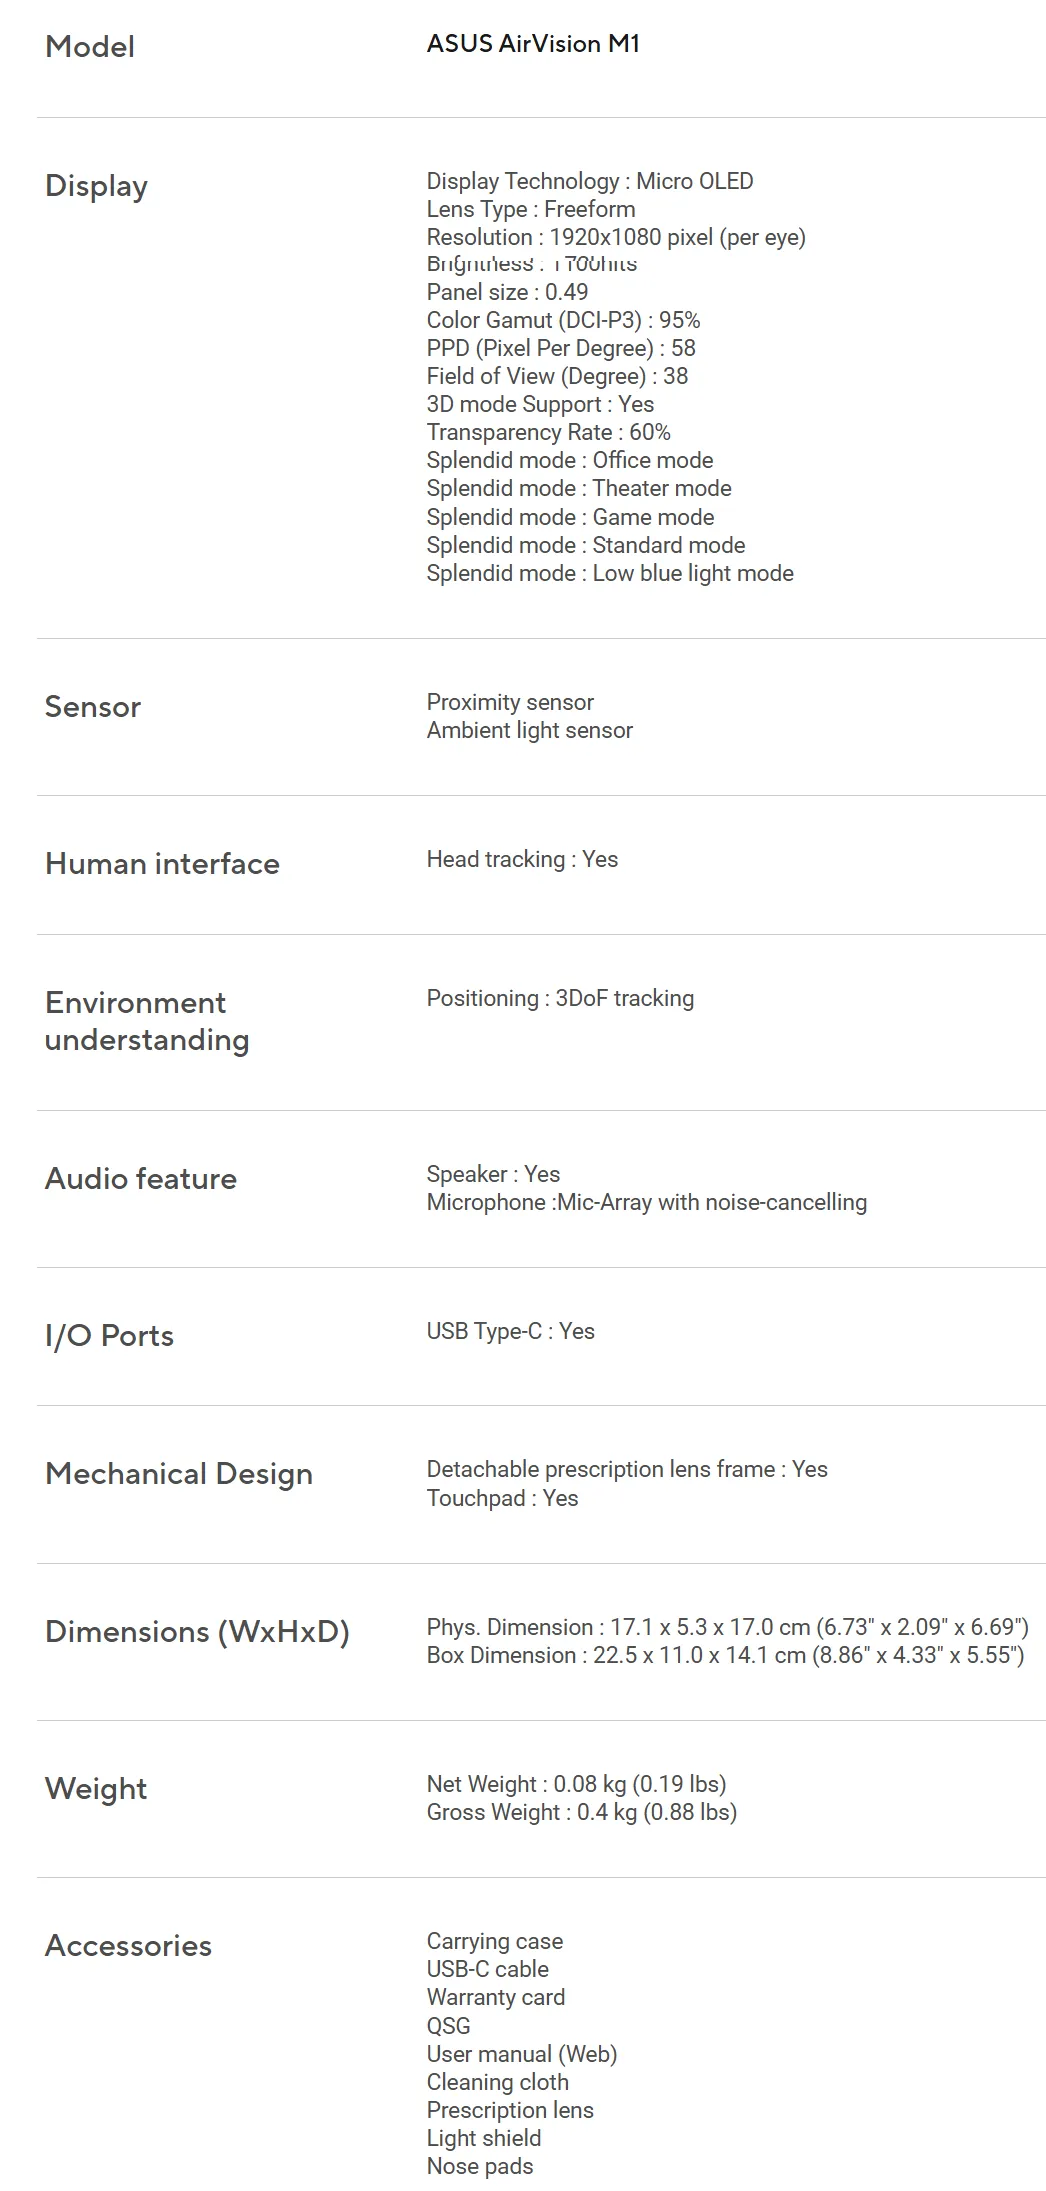Click the Net Weight 0.08 kg line

[576, 1784]
